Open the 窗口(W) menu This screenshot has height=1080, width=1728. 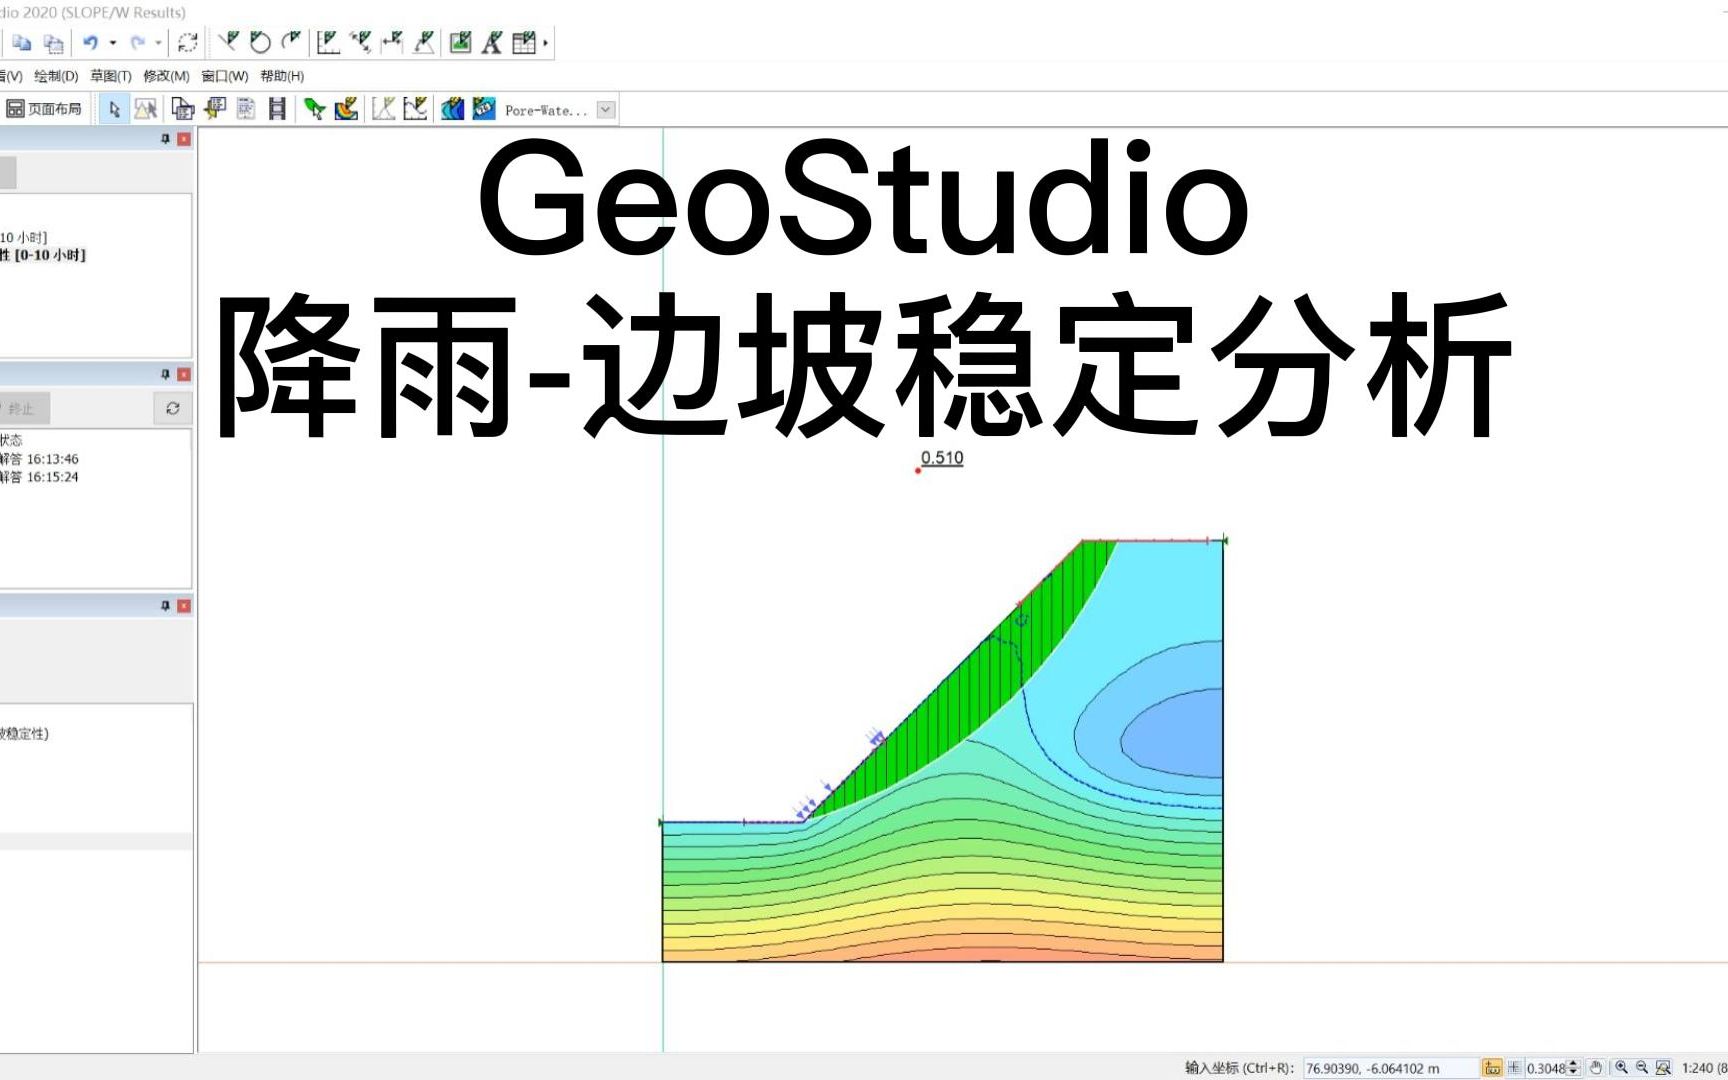point(227,75)
